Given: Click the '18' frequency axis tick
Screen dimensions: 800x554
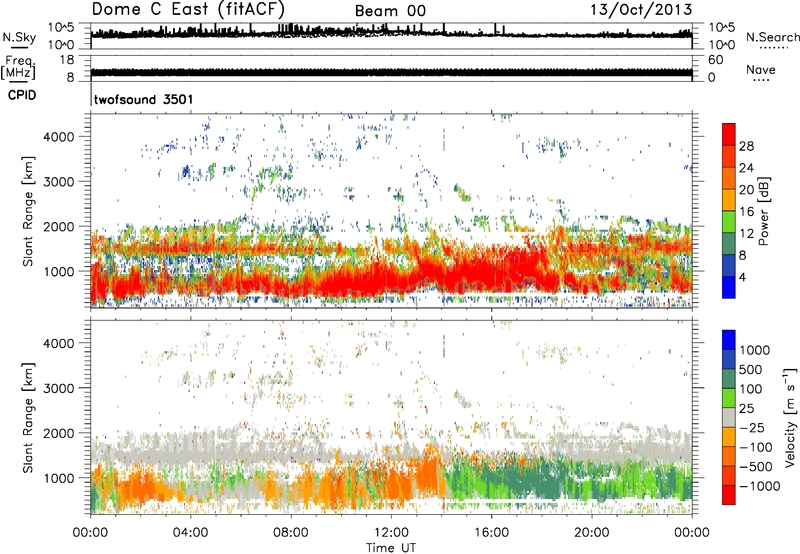Looking at the screenshot, I should (x=67, y=60).
